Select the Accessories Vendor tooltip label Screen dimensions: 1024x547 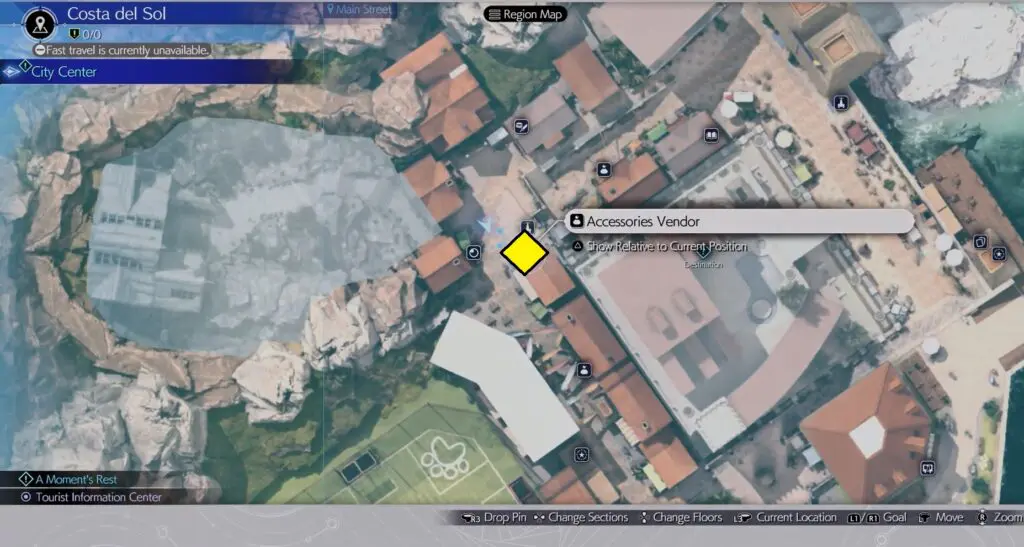tap(642, 222)
